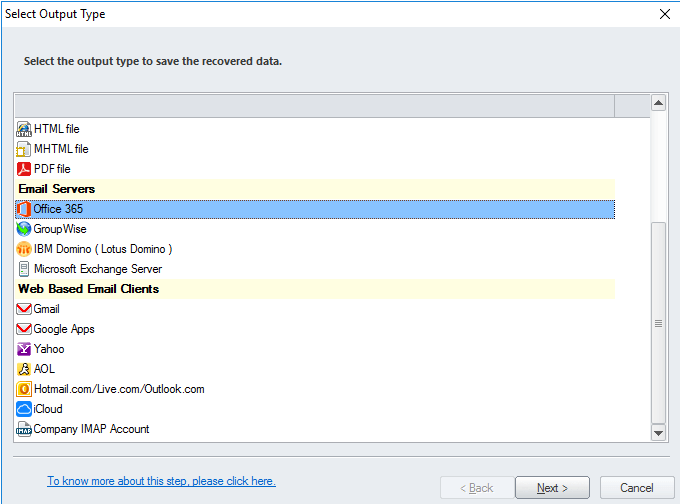Choose "PDF file" as output
Screen dimensions: 680x504
pyautogui.click(x=52, y=169)
